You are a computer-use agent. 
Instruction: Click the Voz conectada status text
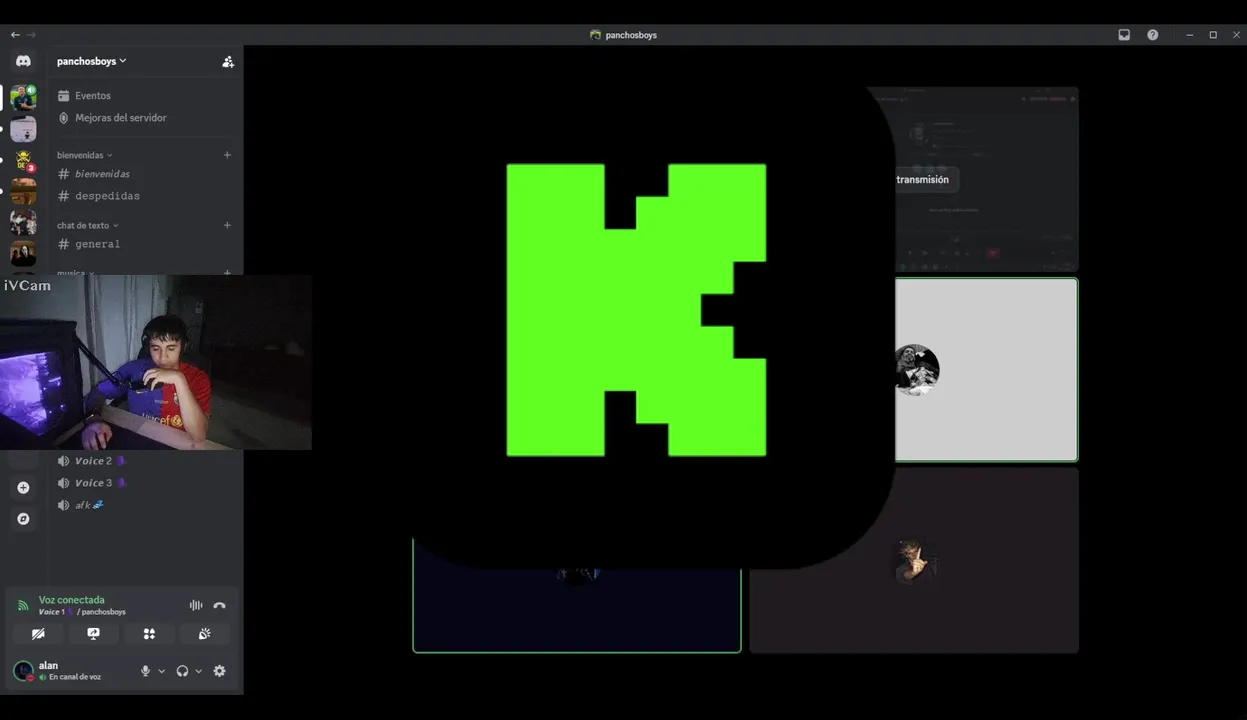[72, 600]
